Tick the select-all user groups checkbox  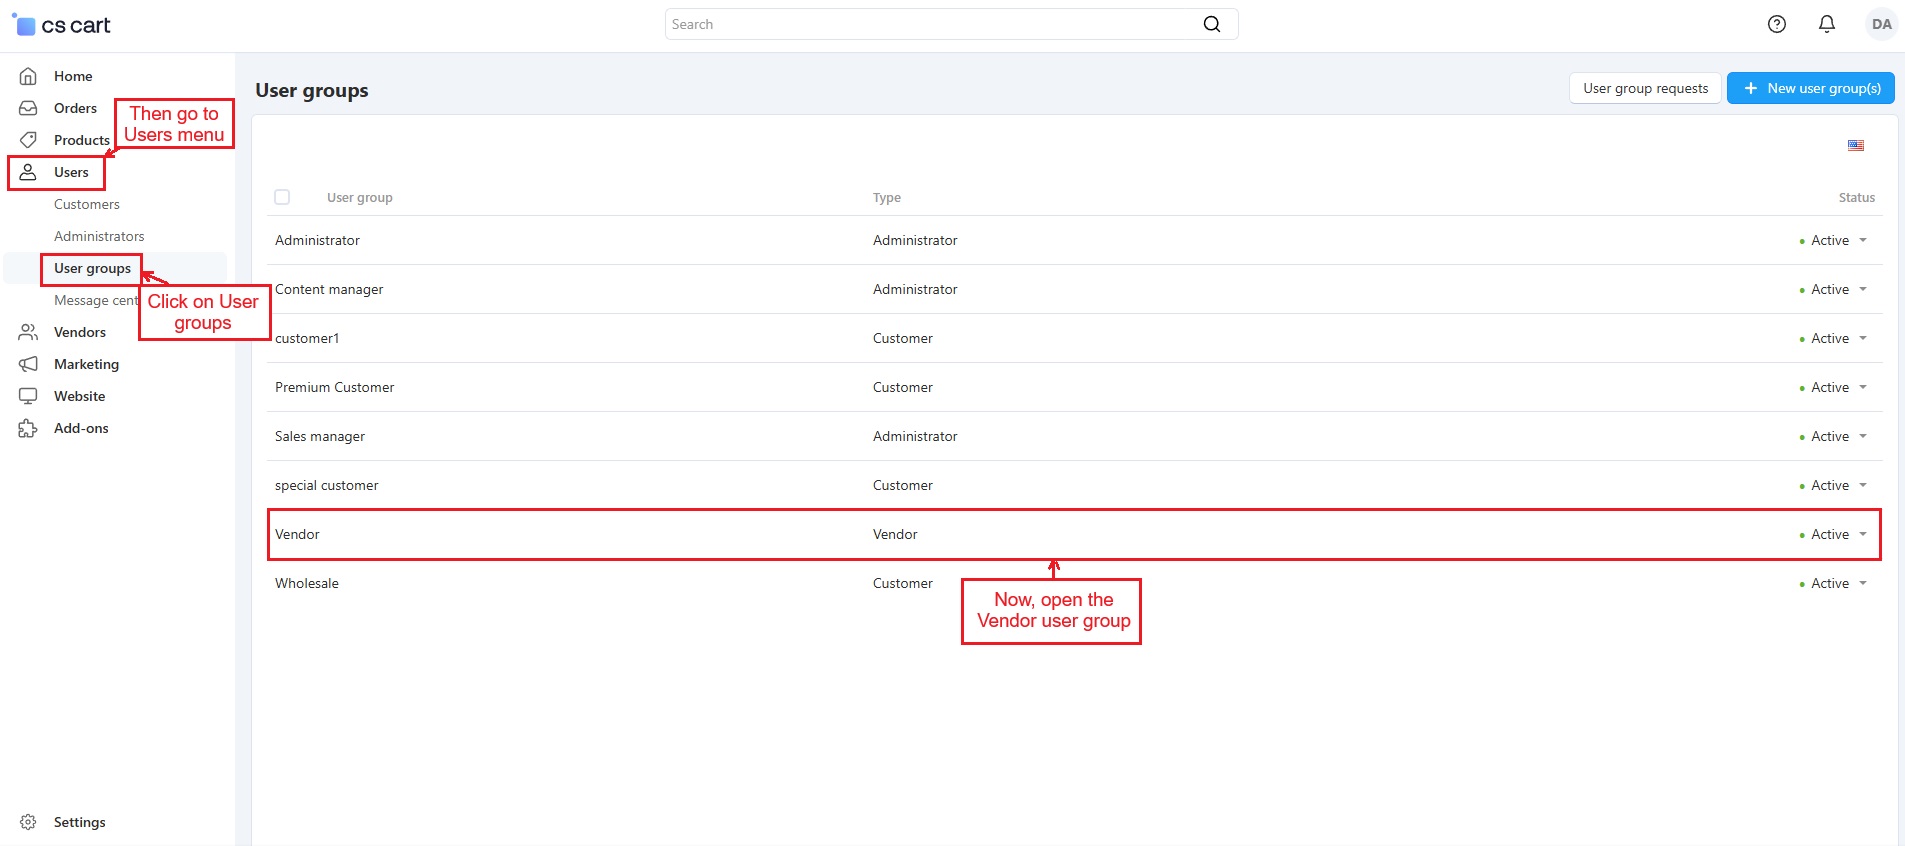282,197
